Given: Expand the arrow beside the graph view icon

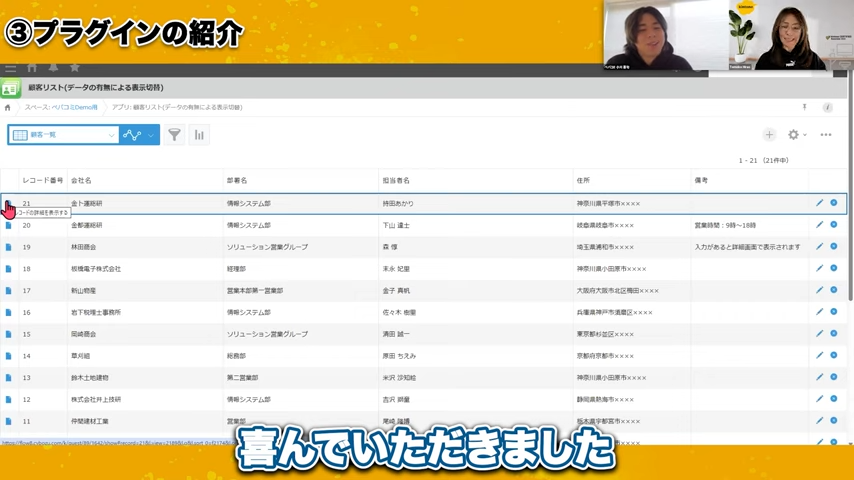Looking at the screenshot, I should click(151, 135).
